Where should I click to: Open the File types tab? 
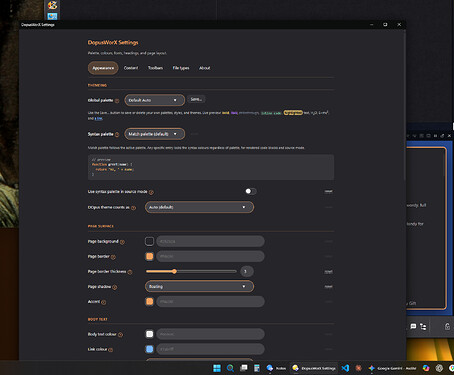pyautogui.click(x=181, y=68)
